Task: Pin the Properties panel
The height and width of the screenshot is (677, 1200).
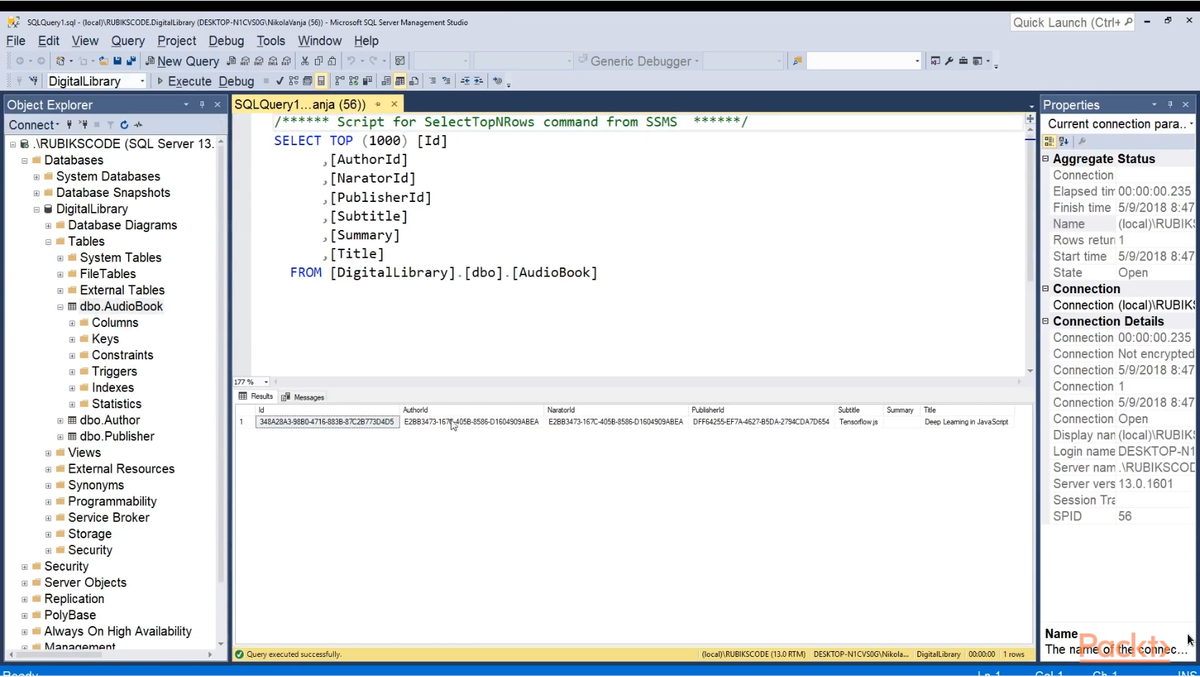Action: [1170, 104]
